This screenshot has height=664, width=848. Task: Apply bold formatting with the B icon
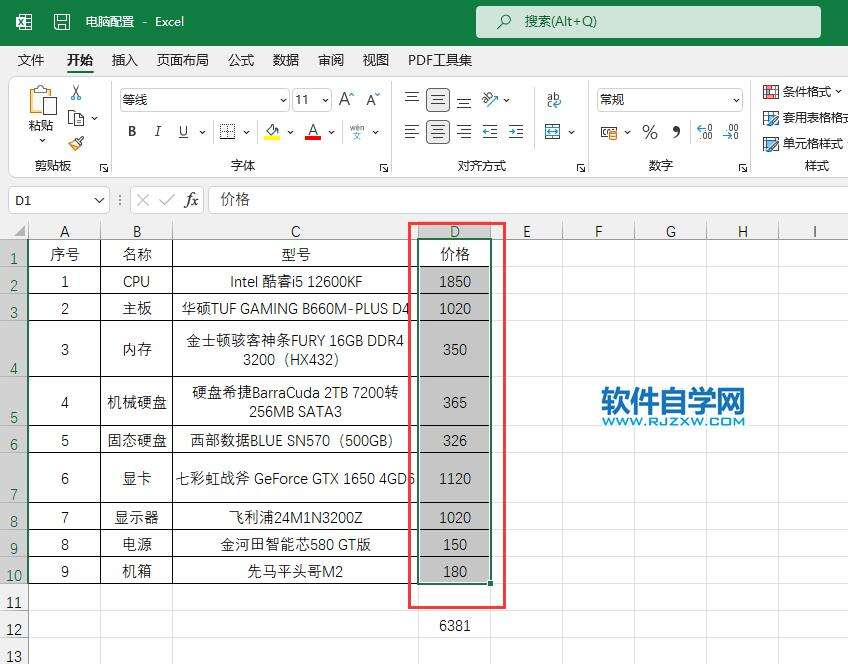130,129
